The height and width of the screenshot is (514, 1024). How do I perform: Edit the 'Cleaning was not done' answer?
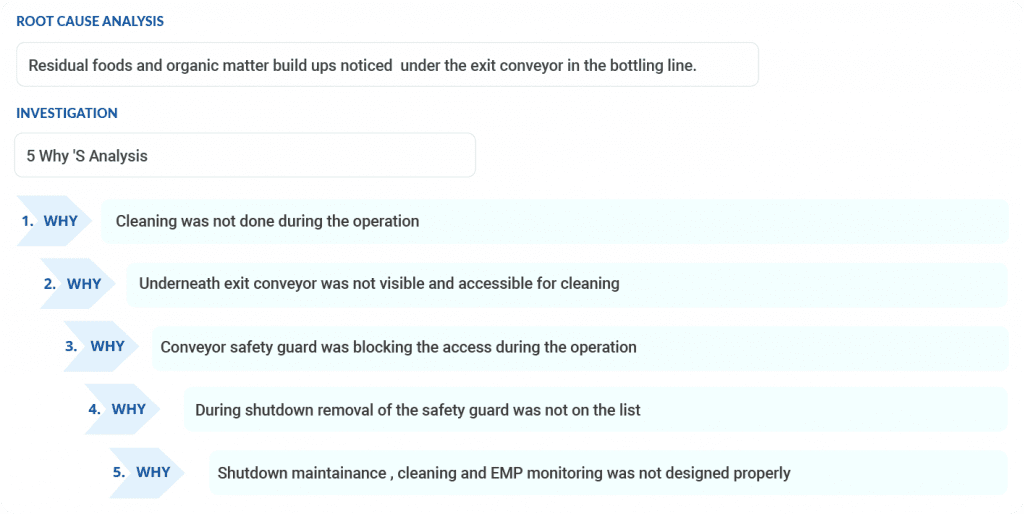555,221
